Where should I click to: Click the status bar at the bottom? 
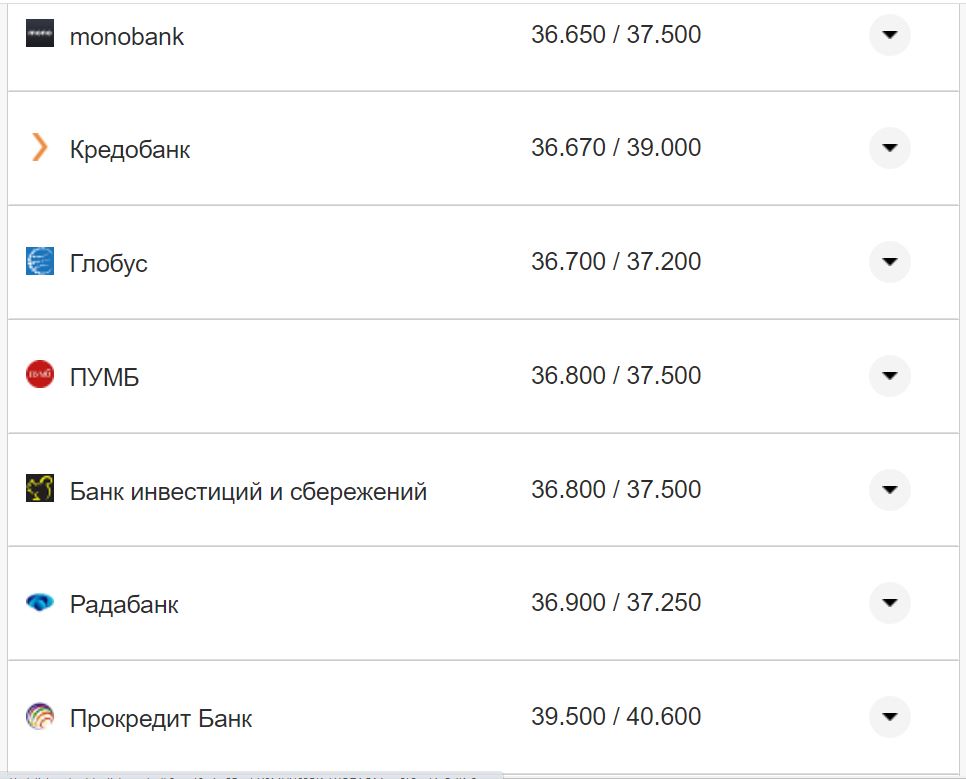[x=250, y=773]
